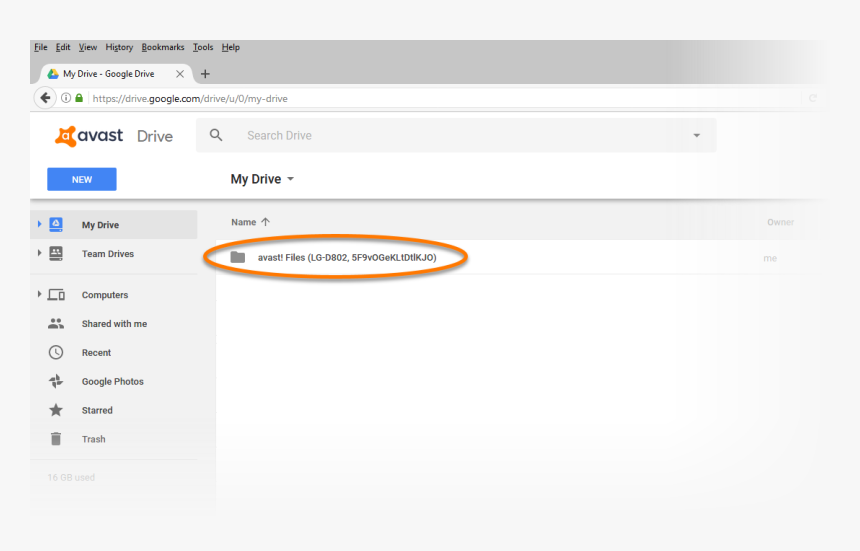Viewport: 860px width, 551px height.
Task: Open a new browser tab with plus
Action: [x=205, y=74]
